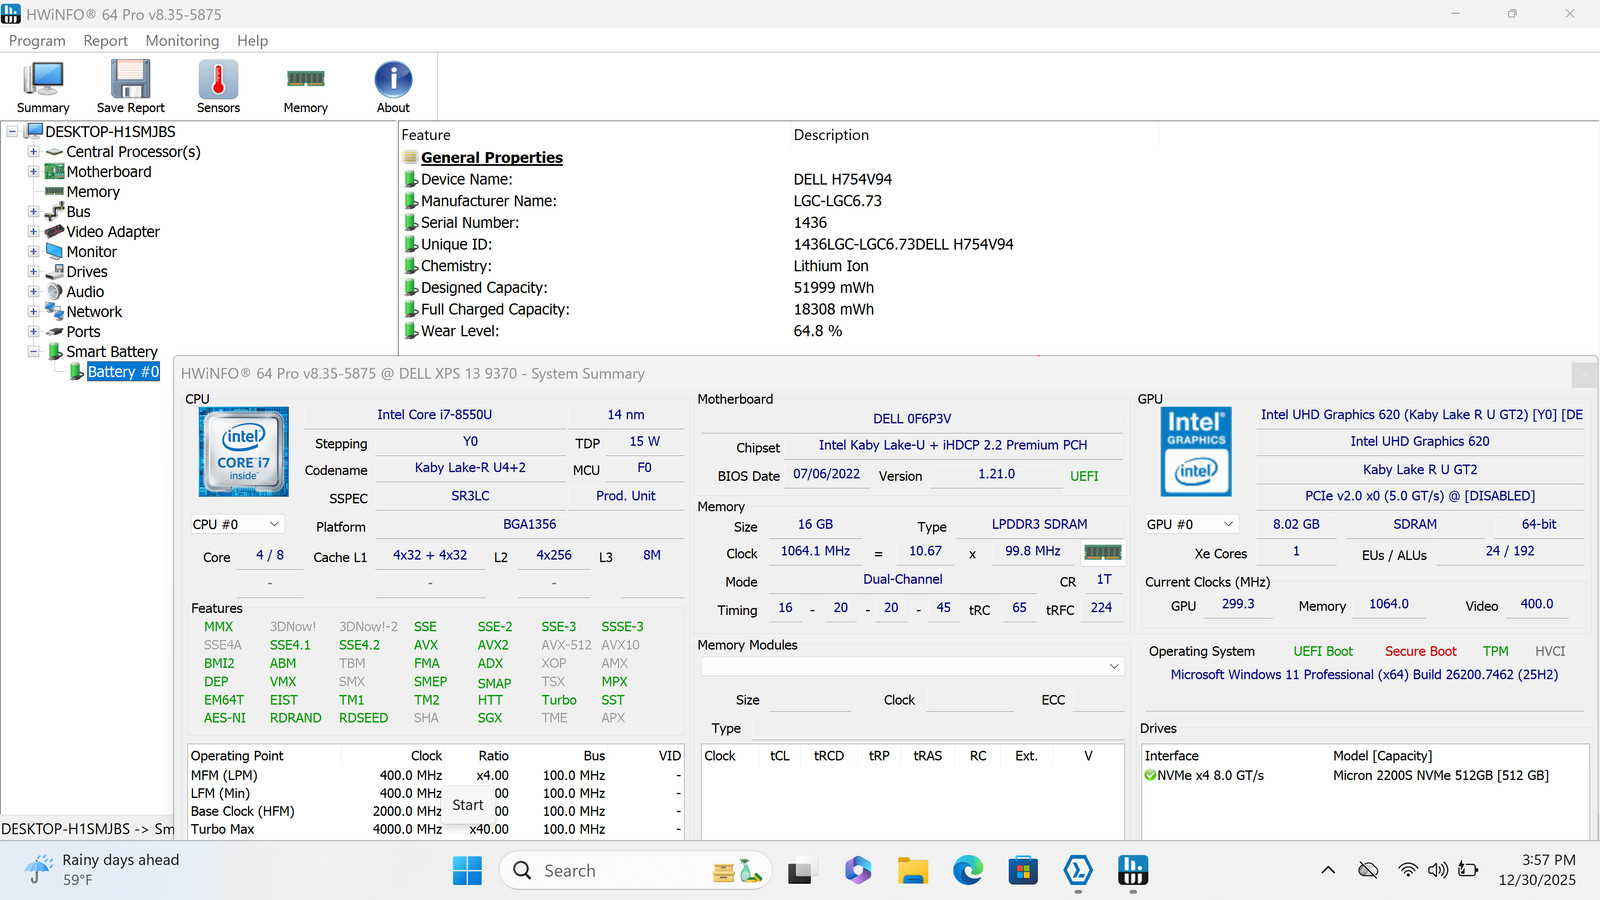Click the Intel Core i7 logo image

(x=244, y=452)
